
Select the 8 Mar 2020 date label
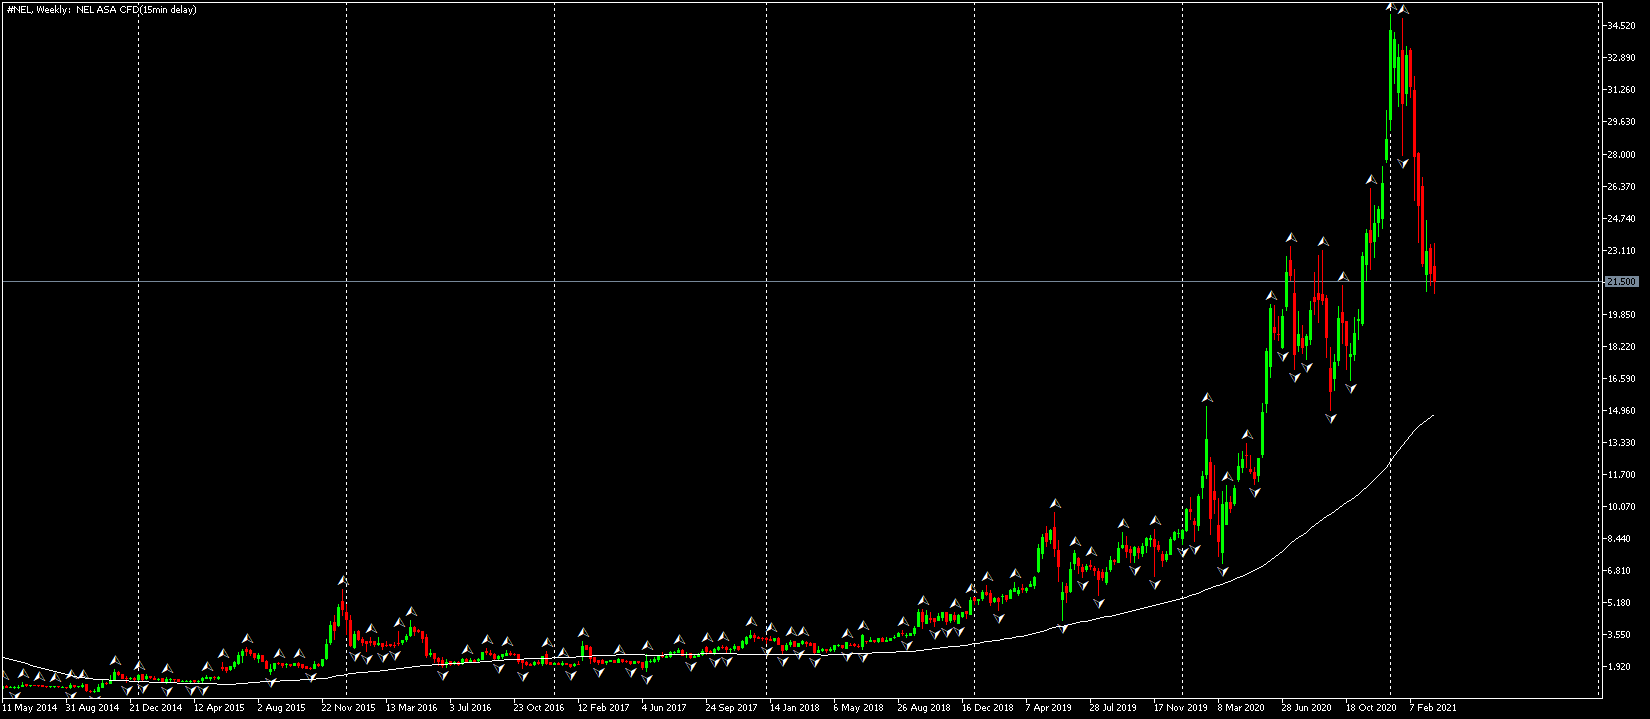(1241, 707)
